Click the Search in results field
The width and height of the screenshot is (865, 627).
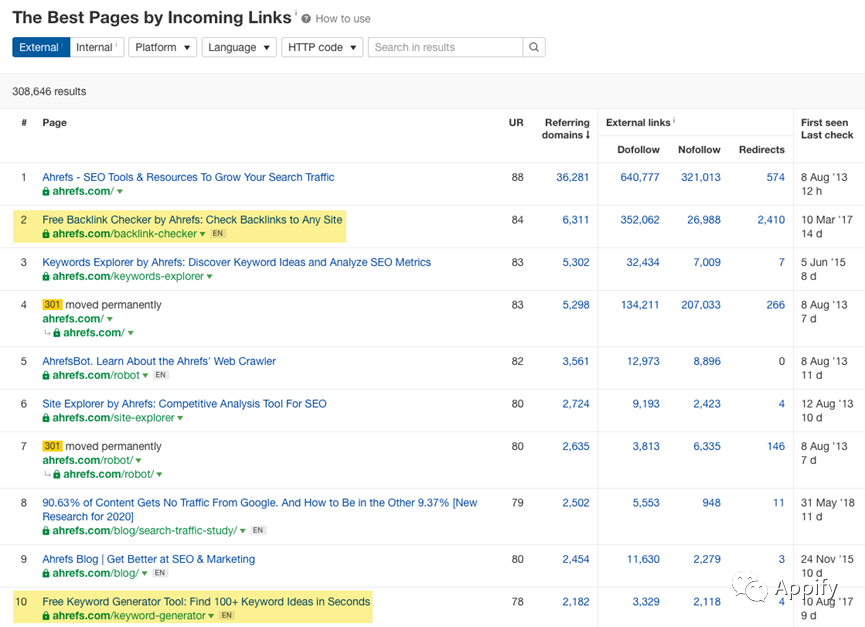[445, 47]
